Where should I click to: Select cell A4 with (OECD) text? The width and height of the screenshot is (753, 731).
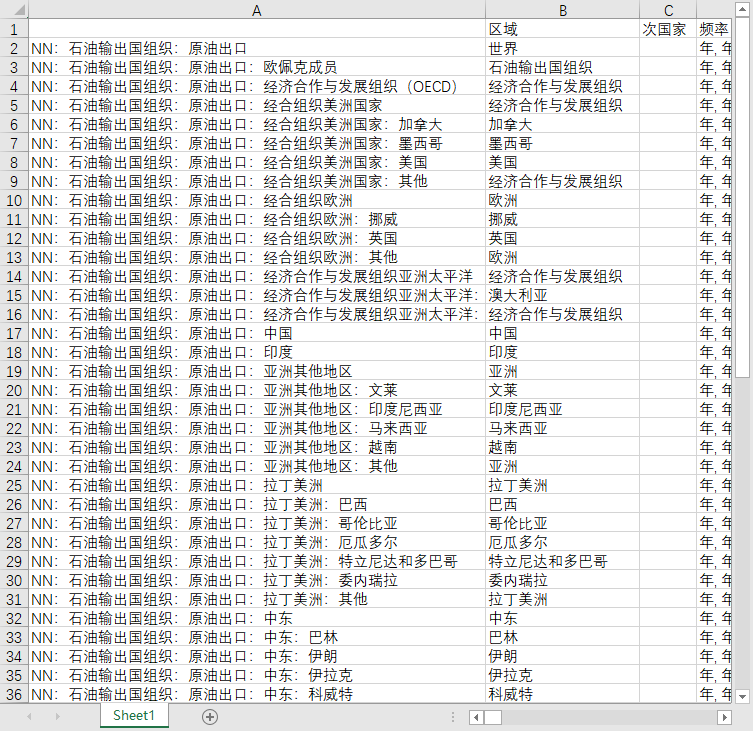[257, 86]
